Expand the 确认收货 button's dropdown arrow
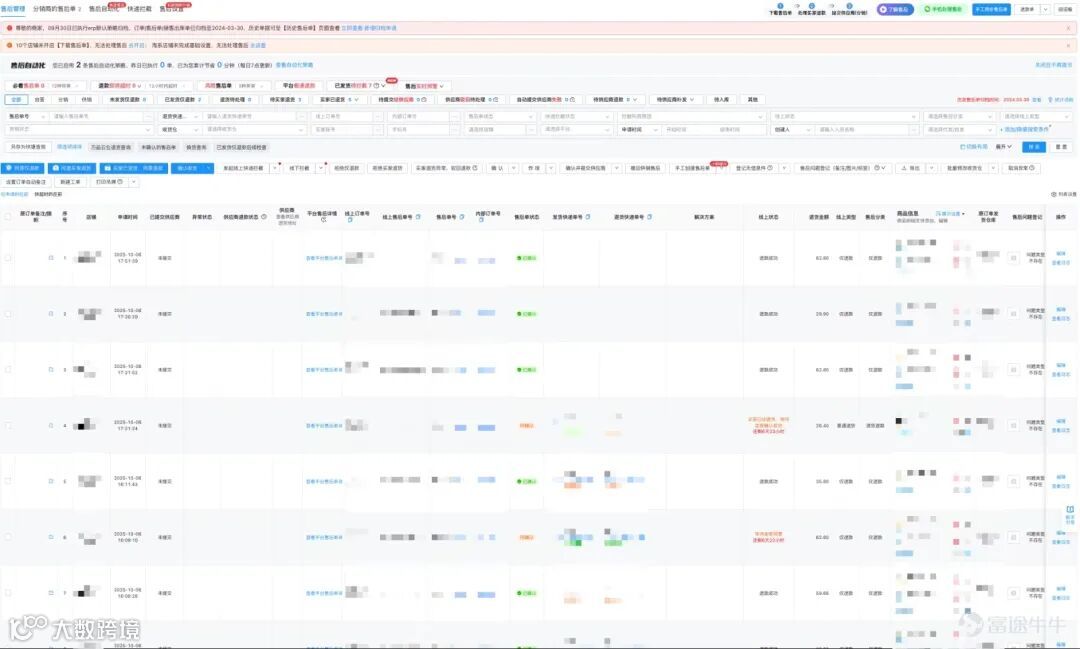This screenshot has width=1080, height=649. point(208,168)
